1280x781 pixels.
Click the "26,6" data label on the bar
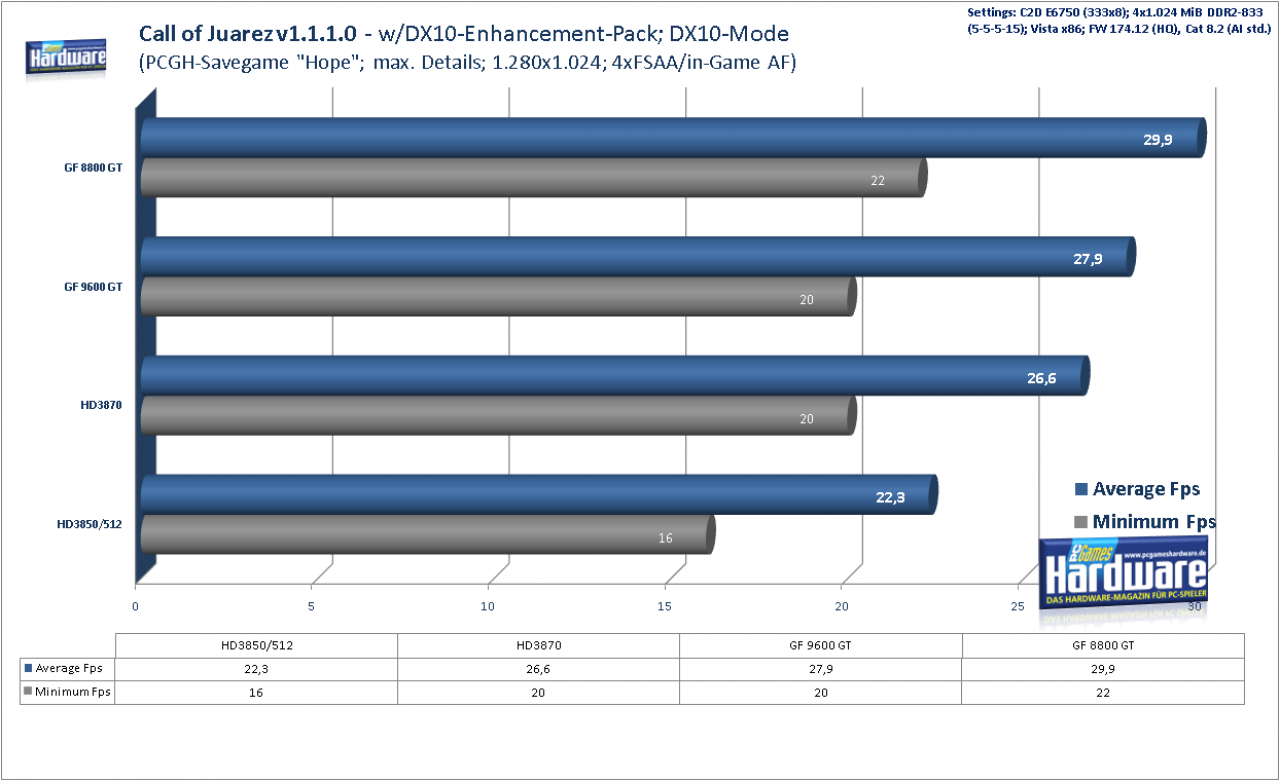[1041, 379]
